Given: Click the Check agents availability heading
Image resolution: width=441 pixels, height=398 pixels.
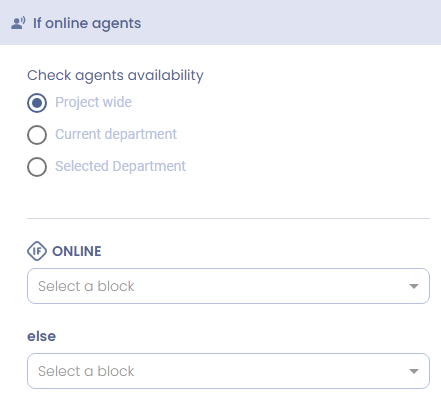Looking at the screenshot, I should point(115,76).
